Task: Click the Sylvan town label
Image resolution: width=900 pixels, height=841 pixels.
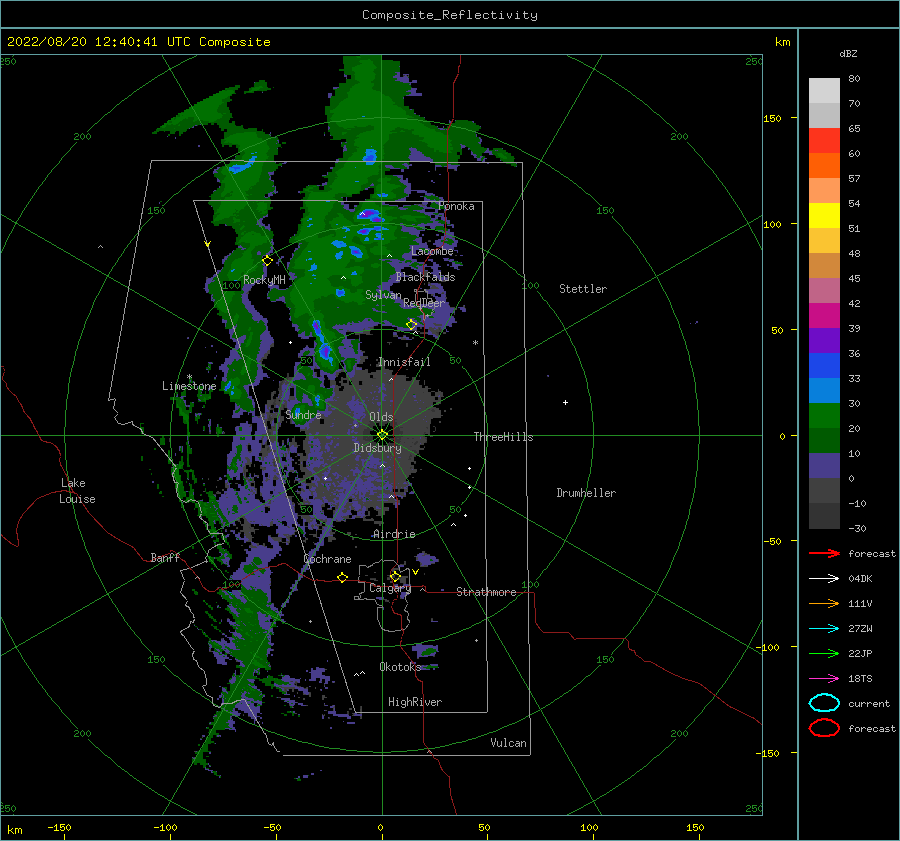Action: pos(383,295)
